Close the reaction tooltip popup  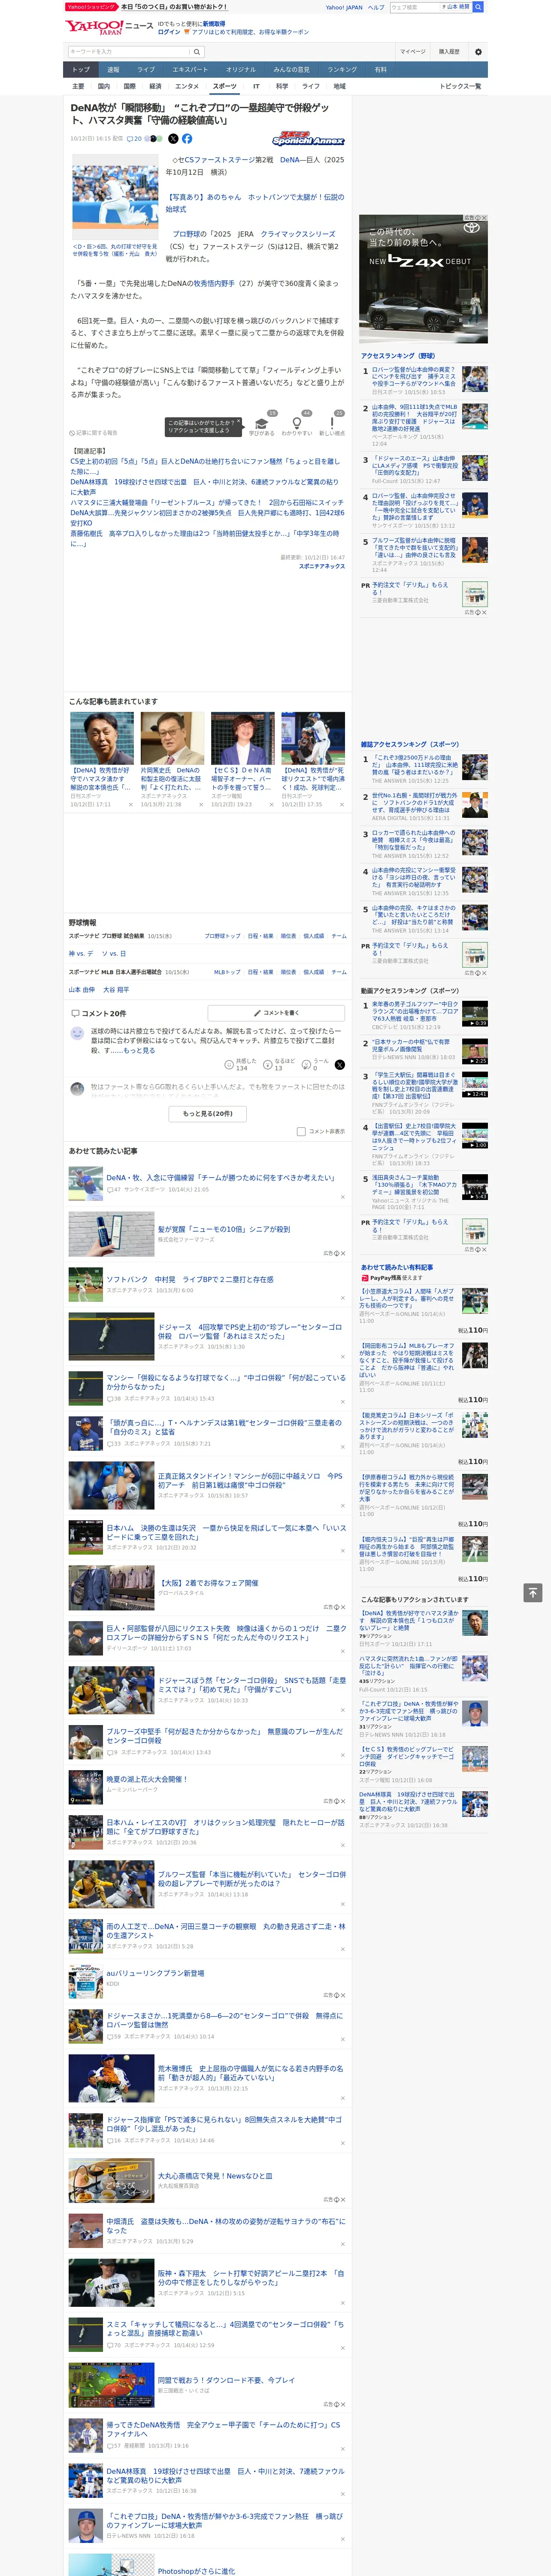[x=239, y=422]
